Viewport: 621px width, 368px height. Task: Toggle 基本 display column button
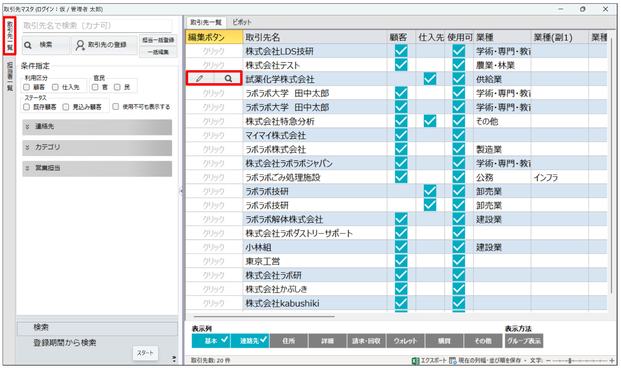[x=211, y=341]
